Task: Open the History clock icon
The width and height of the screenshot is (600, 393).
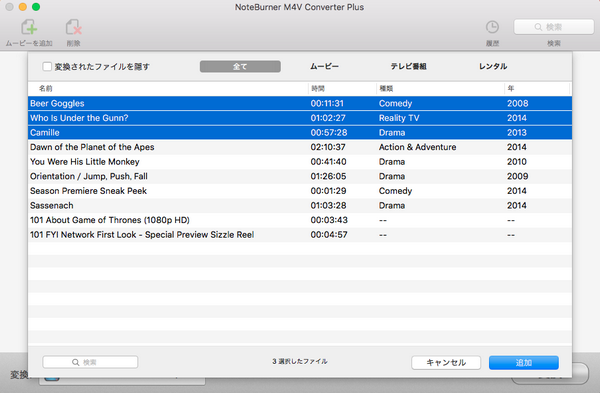Action: (x=492, y=27)
